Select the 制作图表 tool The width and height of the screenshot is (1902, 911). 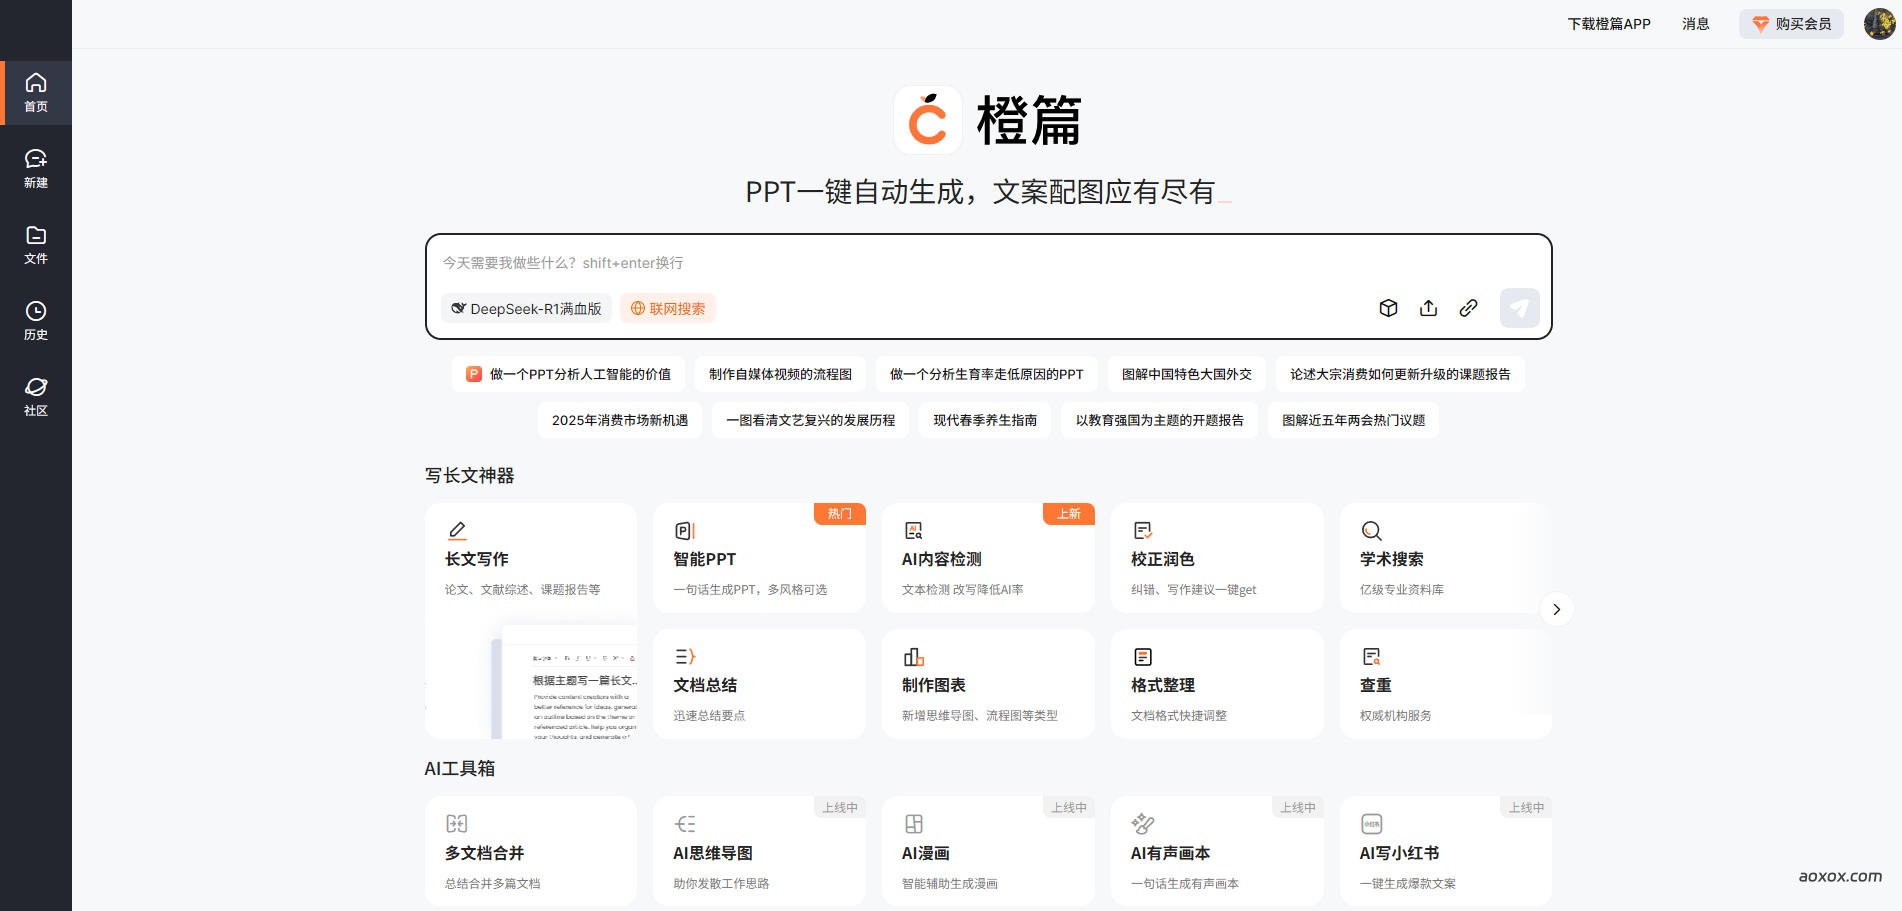tap(988, 684)
